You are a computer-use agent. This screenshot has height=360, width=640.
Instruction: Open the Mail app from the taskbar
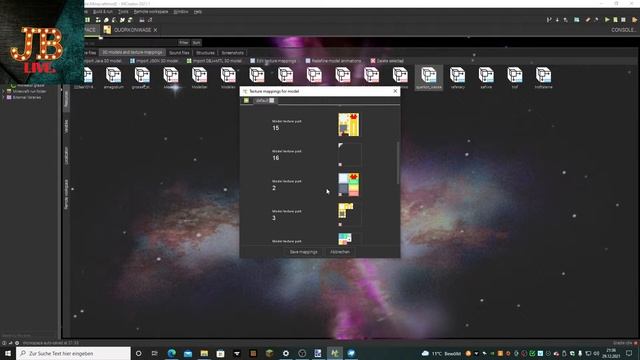(188, 353)
